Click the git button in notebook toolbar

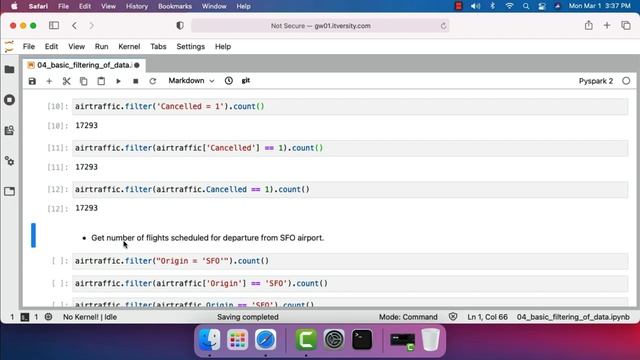246,80
